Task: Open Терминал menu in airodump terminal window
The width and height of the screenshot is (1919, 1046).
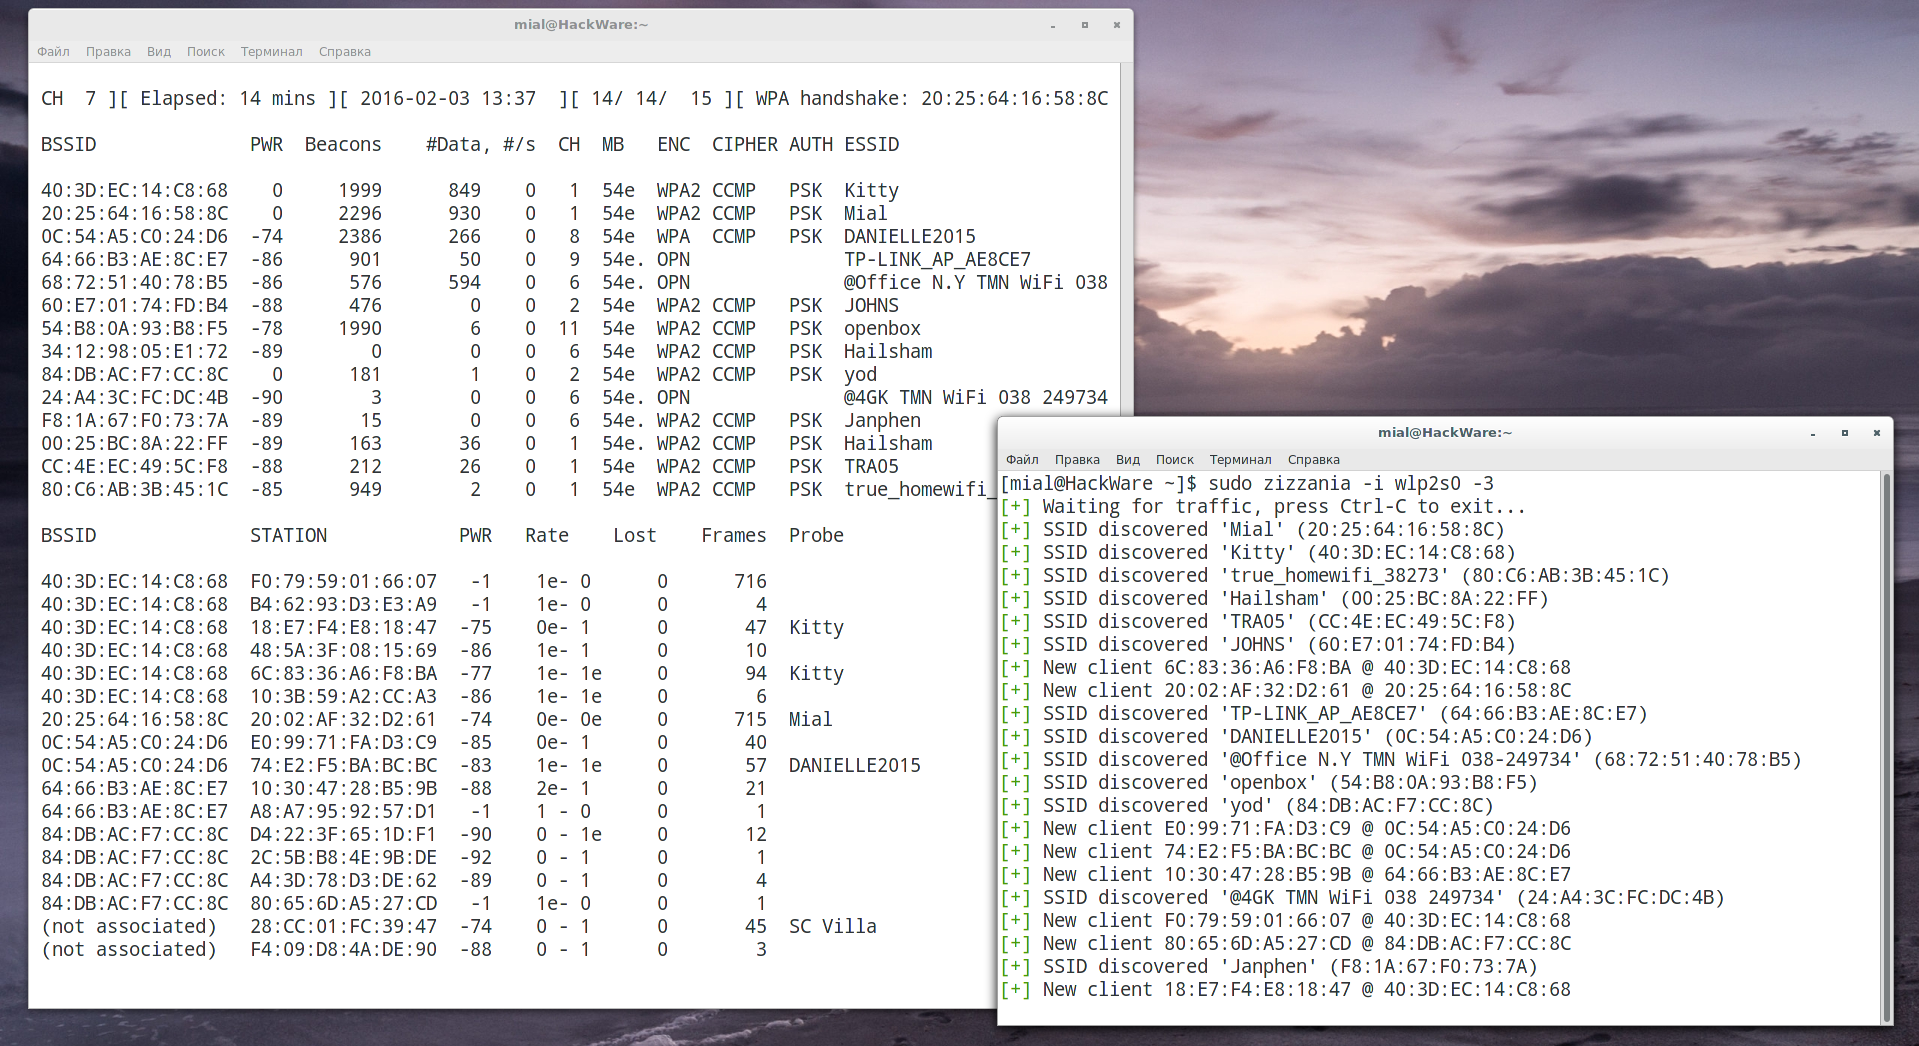Action: coord(271,52)
